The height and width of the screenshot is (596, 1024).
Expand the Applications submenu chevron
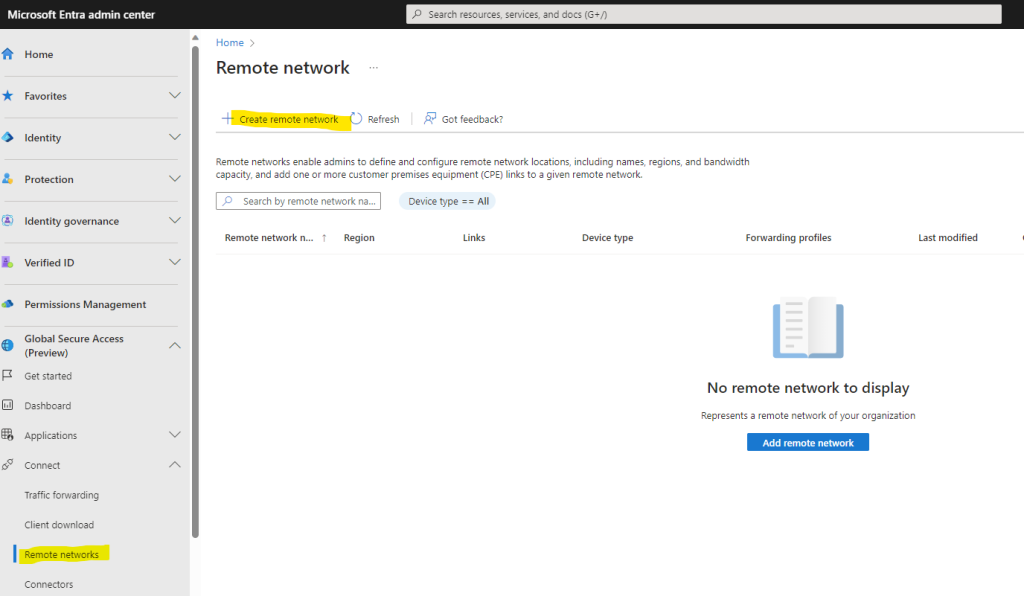point(174,435)
